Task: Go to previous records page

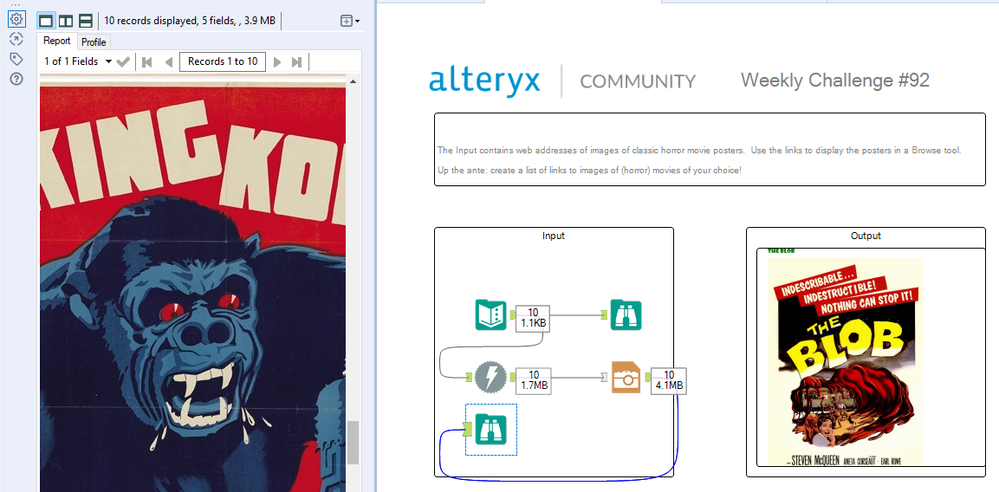Action: [168, 62]
